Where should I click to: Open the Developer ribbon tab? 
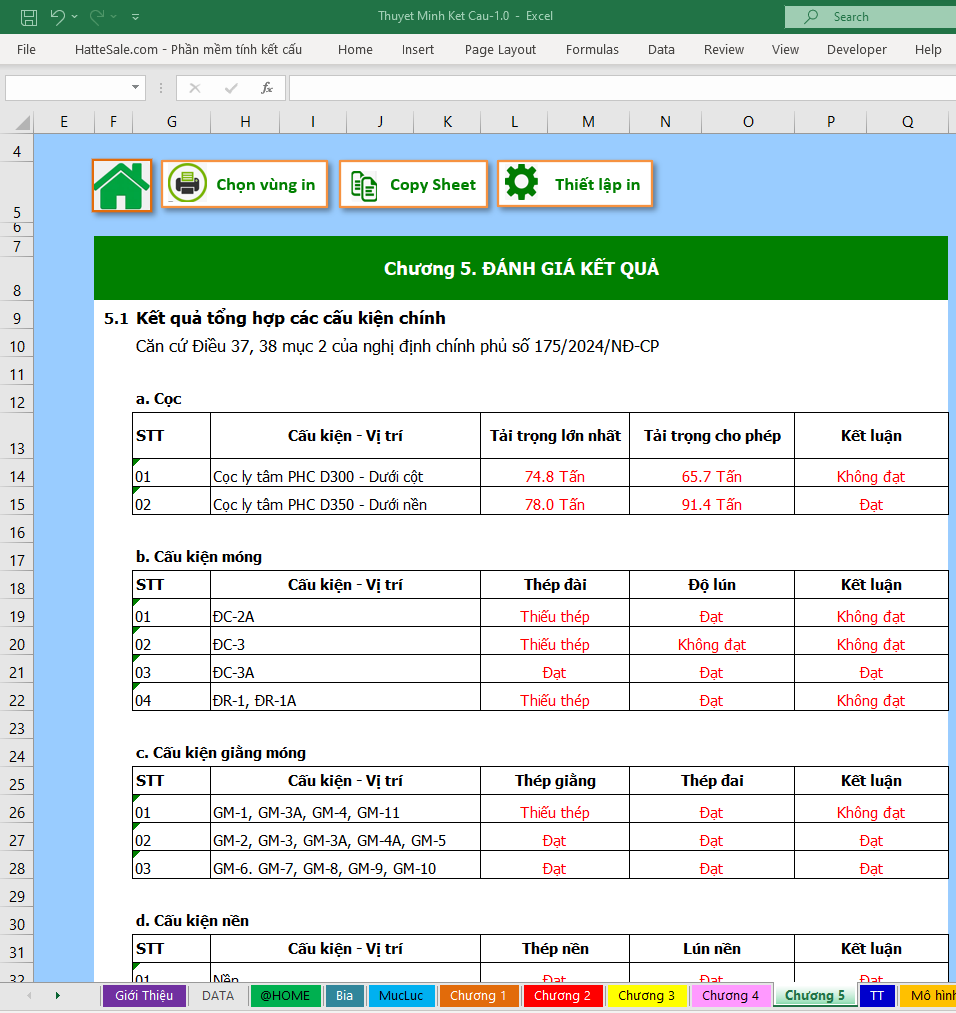[857, 50]
